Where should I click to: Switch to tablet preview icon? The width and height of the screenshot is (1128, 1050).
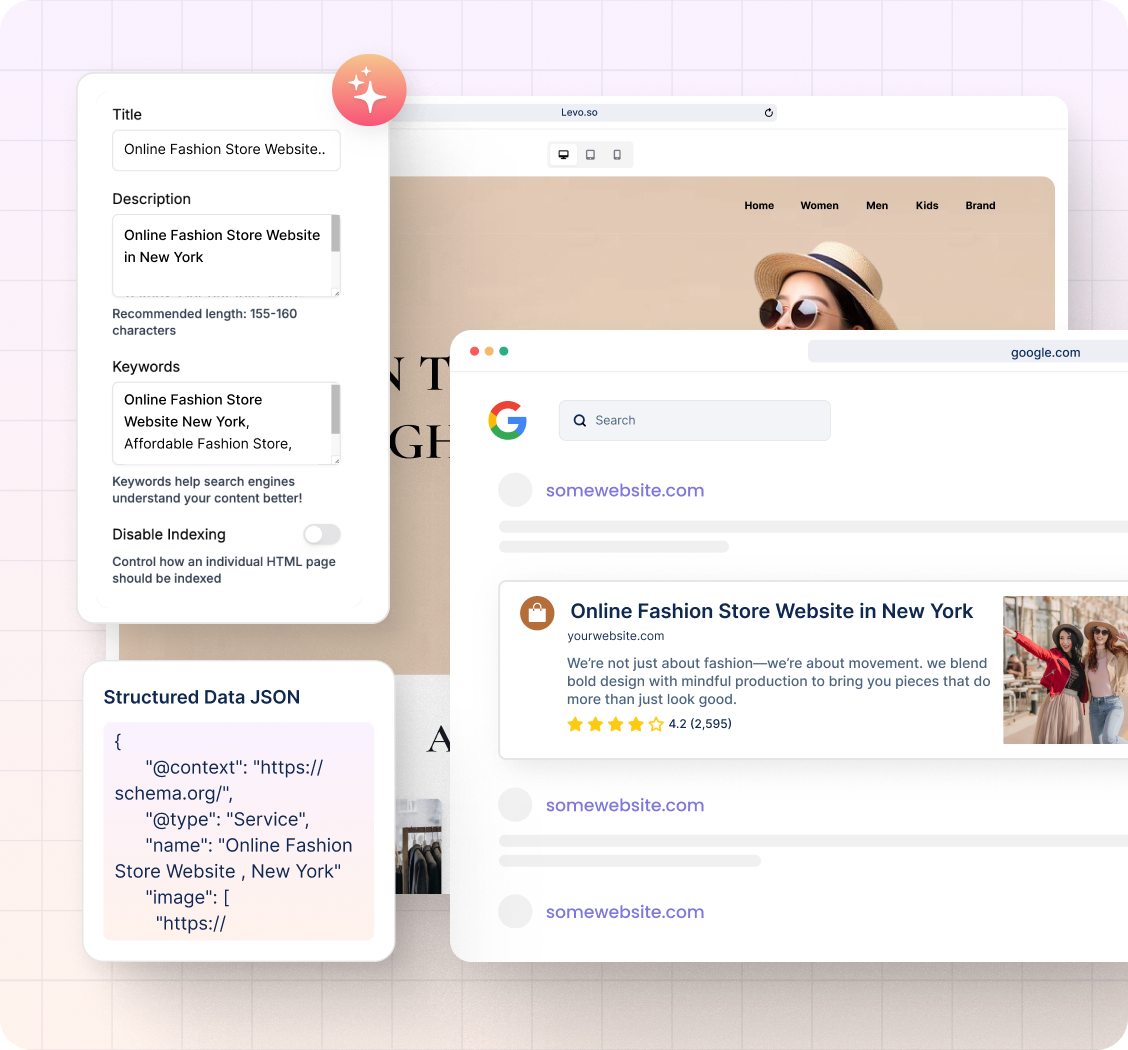tap(591, 155)
